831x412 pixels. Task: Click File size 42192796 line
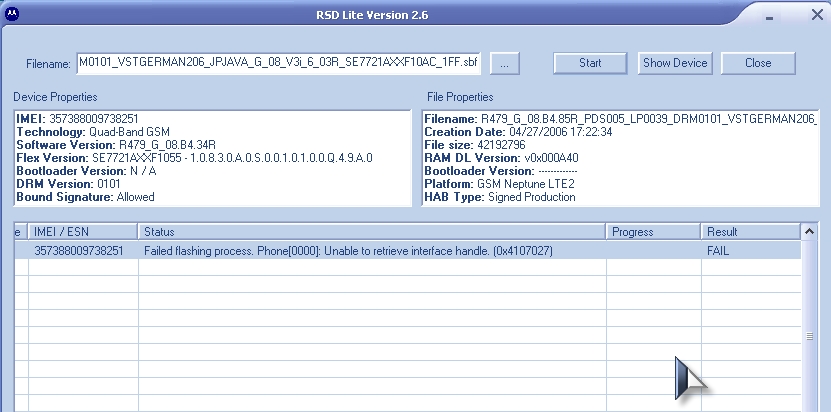click(475, 145)
